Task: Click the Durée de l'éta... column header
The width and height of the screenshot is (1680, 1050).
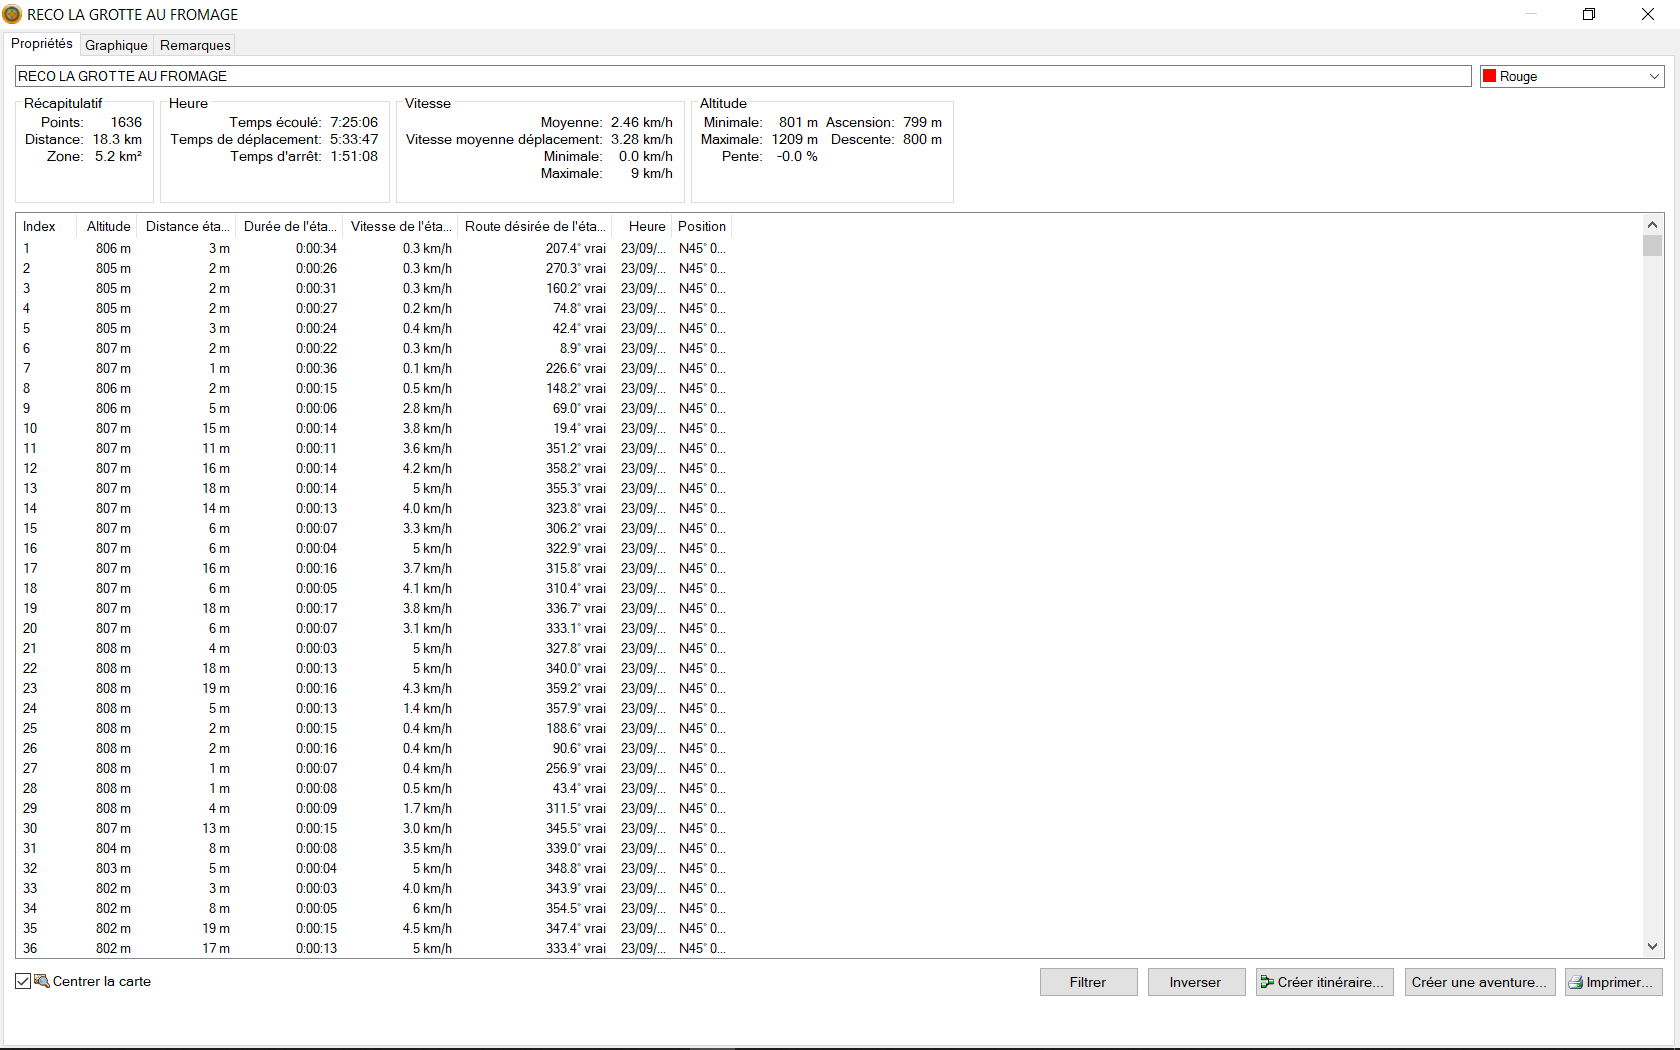Action: click(x=290, y=226)
